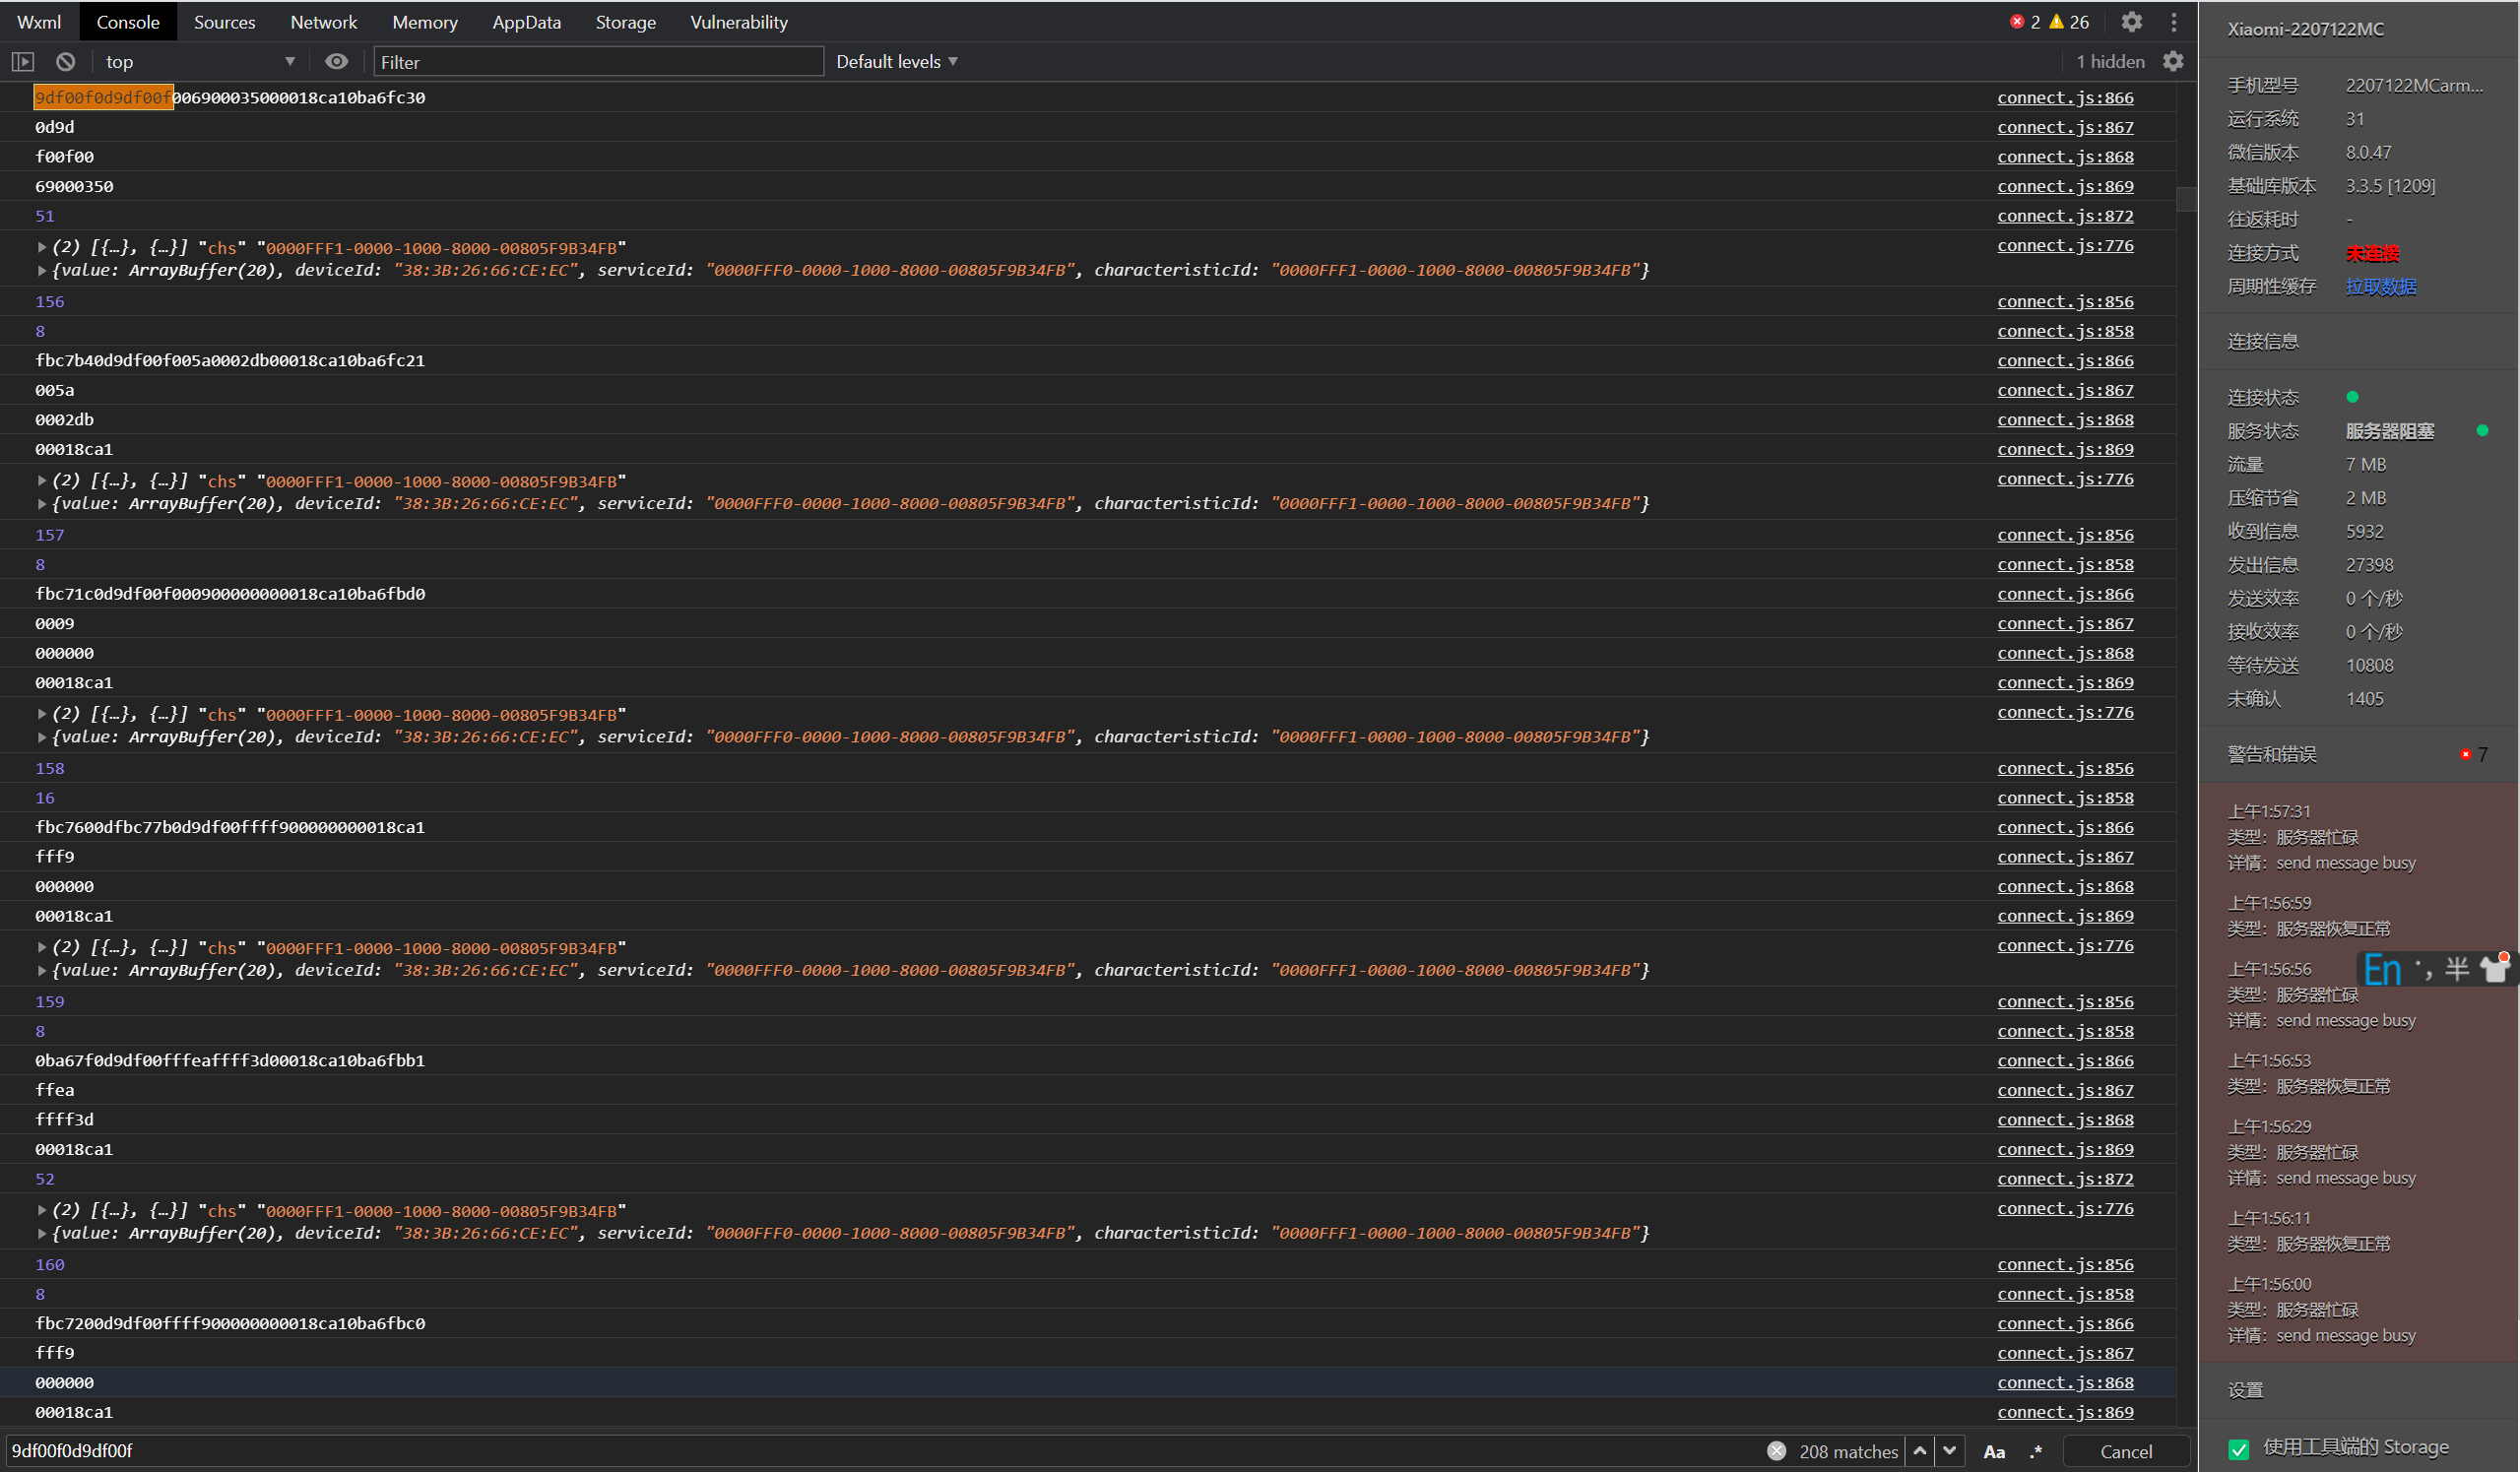
Task: Open DevTools settings gear icon
Action: [2132, 22]
